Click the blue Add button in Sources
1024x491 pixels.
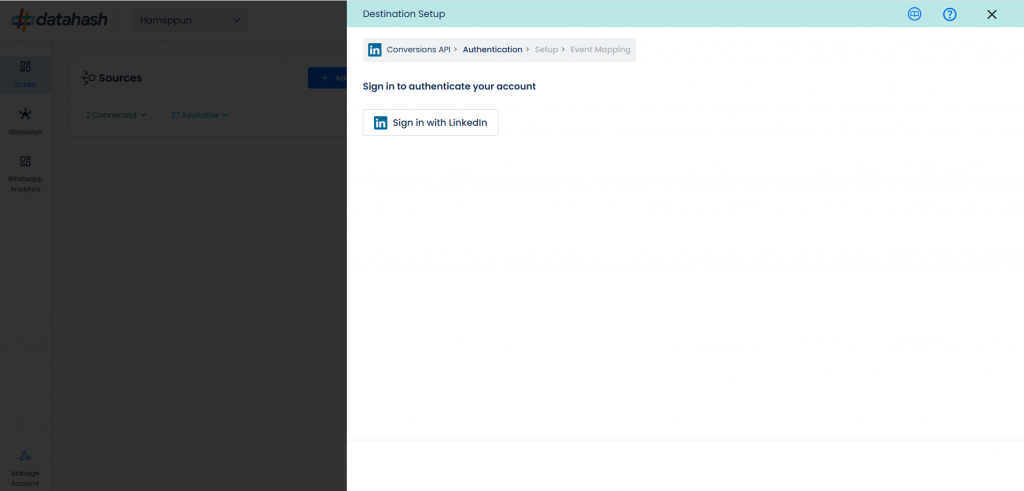[x=327, y=78]
